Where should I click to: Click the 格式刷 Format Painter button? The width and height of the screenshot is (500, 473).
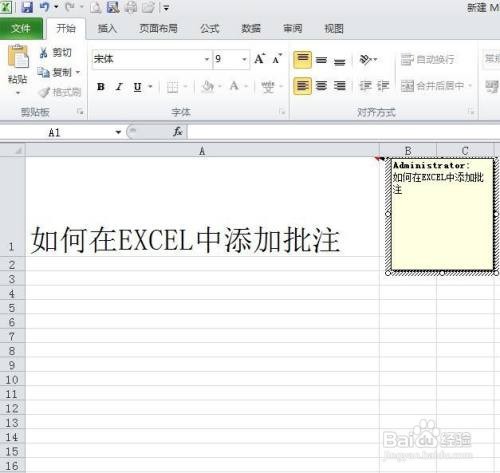point(60,92)
